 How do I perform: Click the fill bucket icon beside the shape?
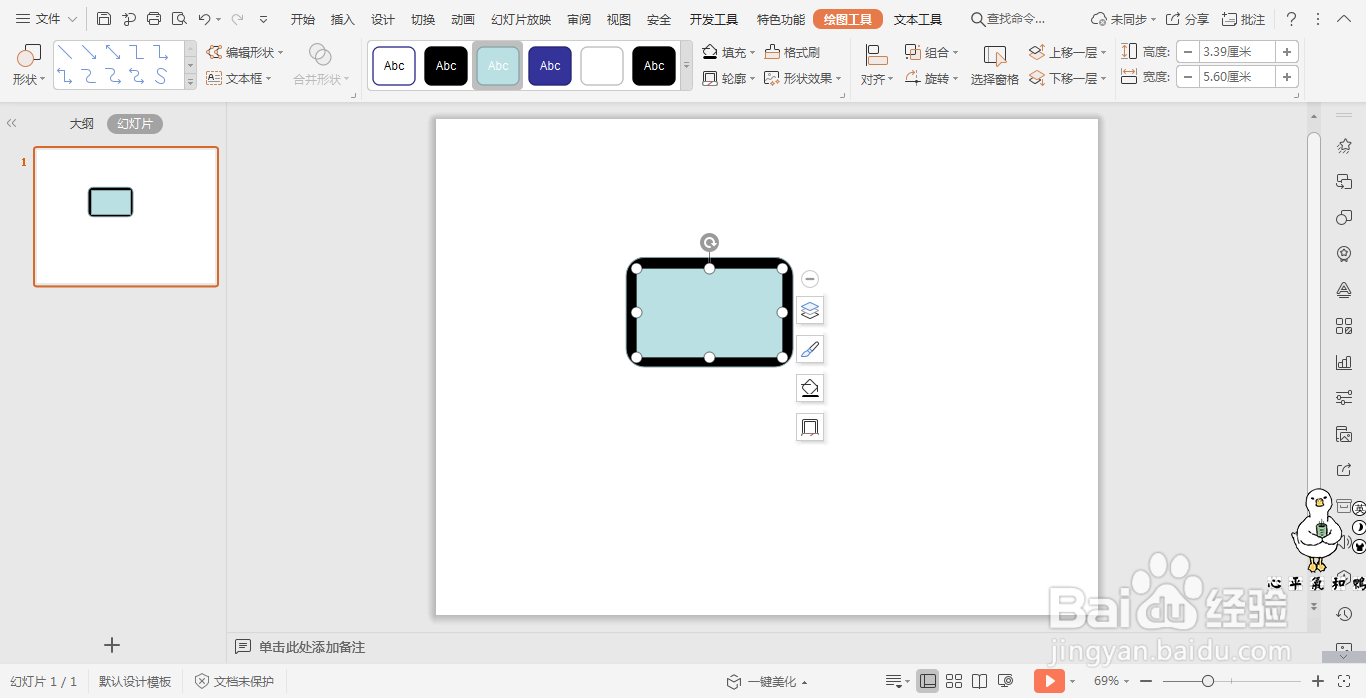[810, 388]
